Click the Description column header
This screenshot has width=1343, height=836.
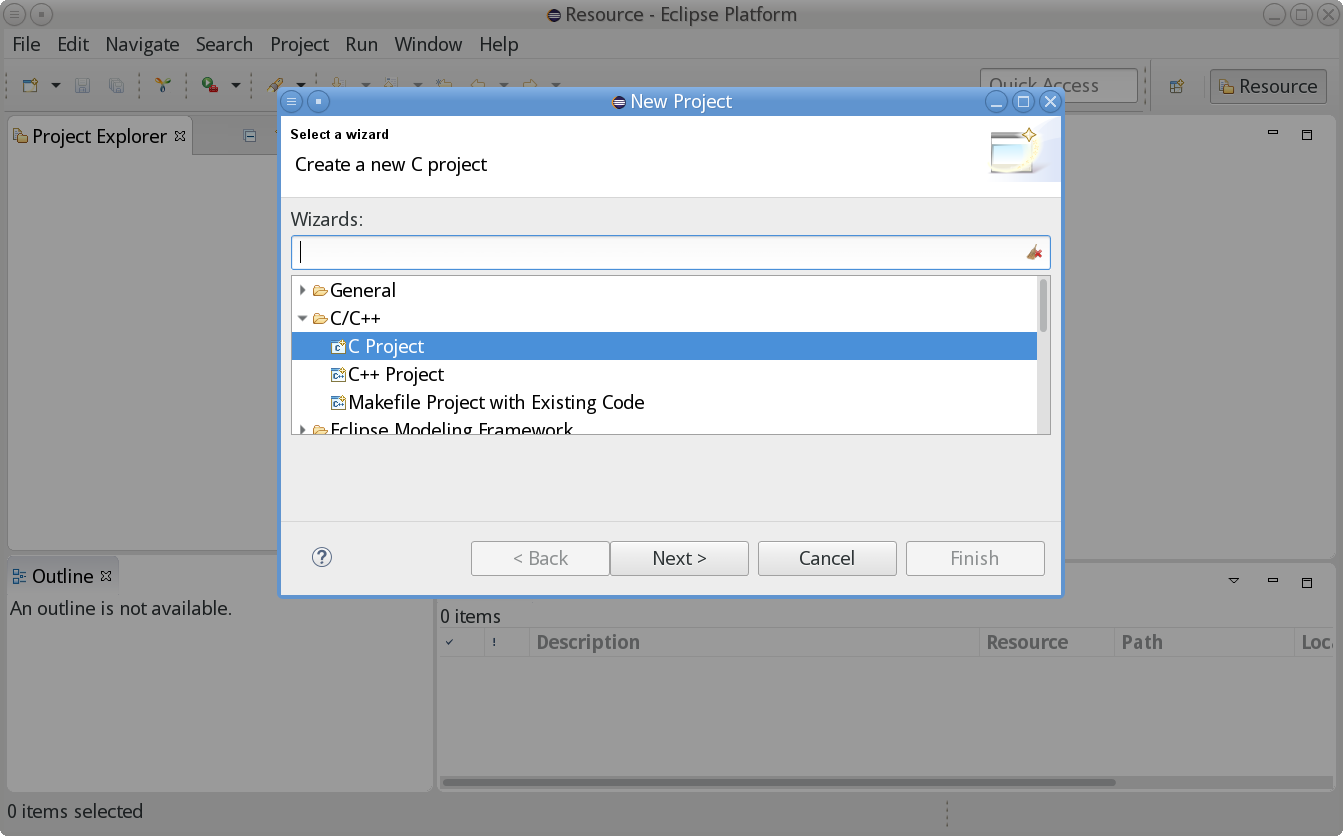click(754, 642)
